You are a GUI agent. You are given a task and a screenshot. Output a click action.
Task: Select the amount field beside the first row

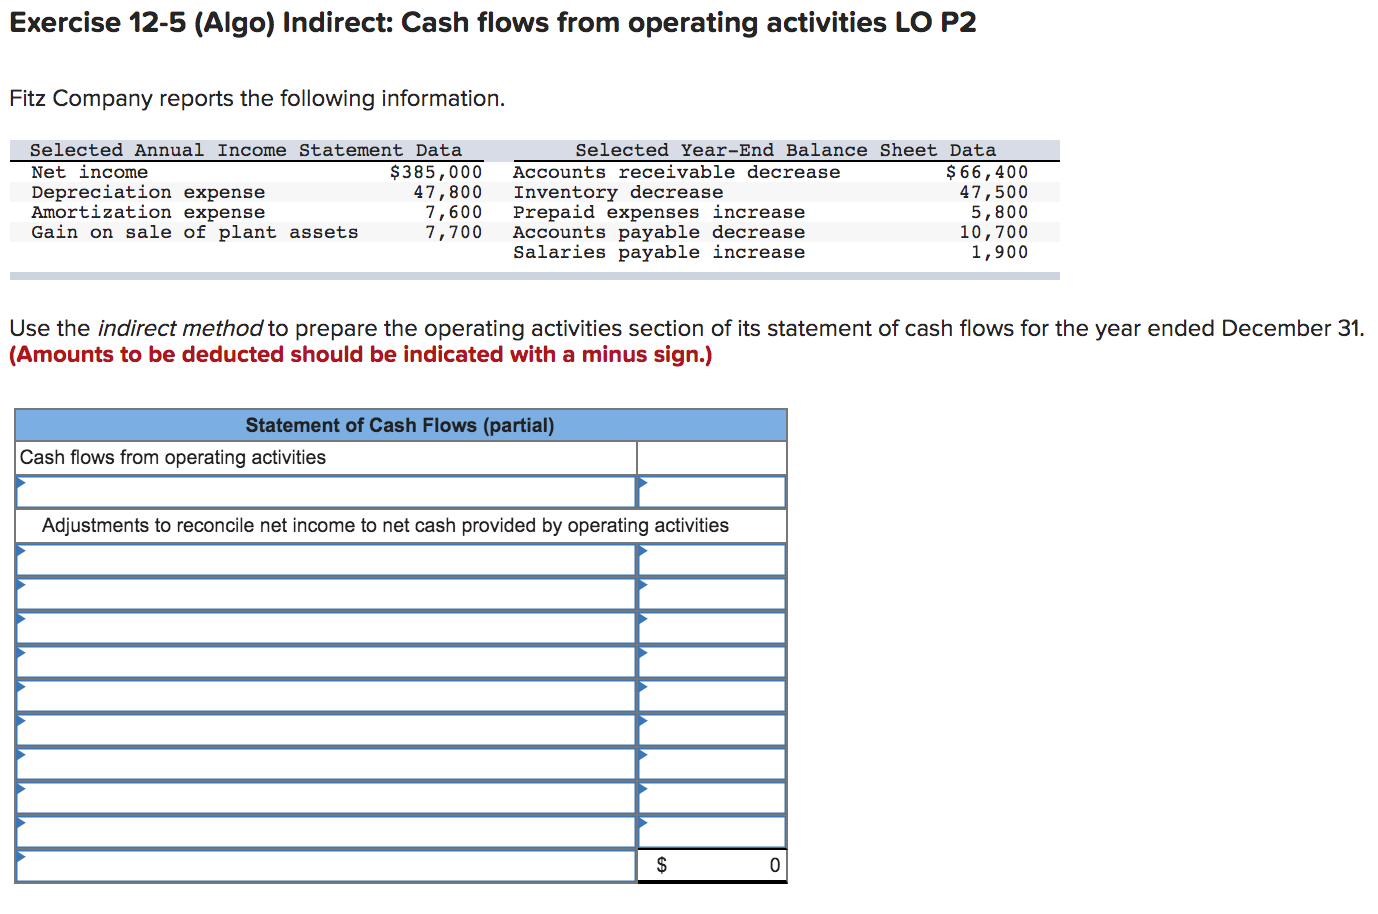click(x=711, y=491)
